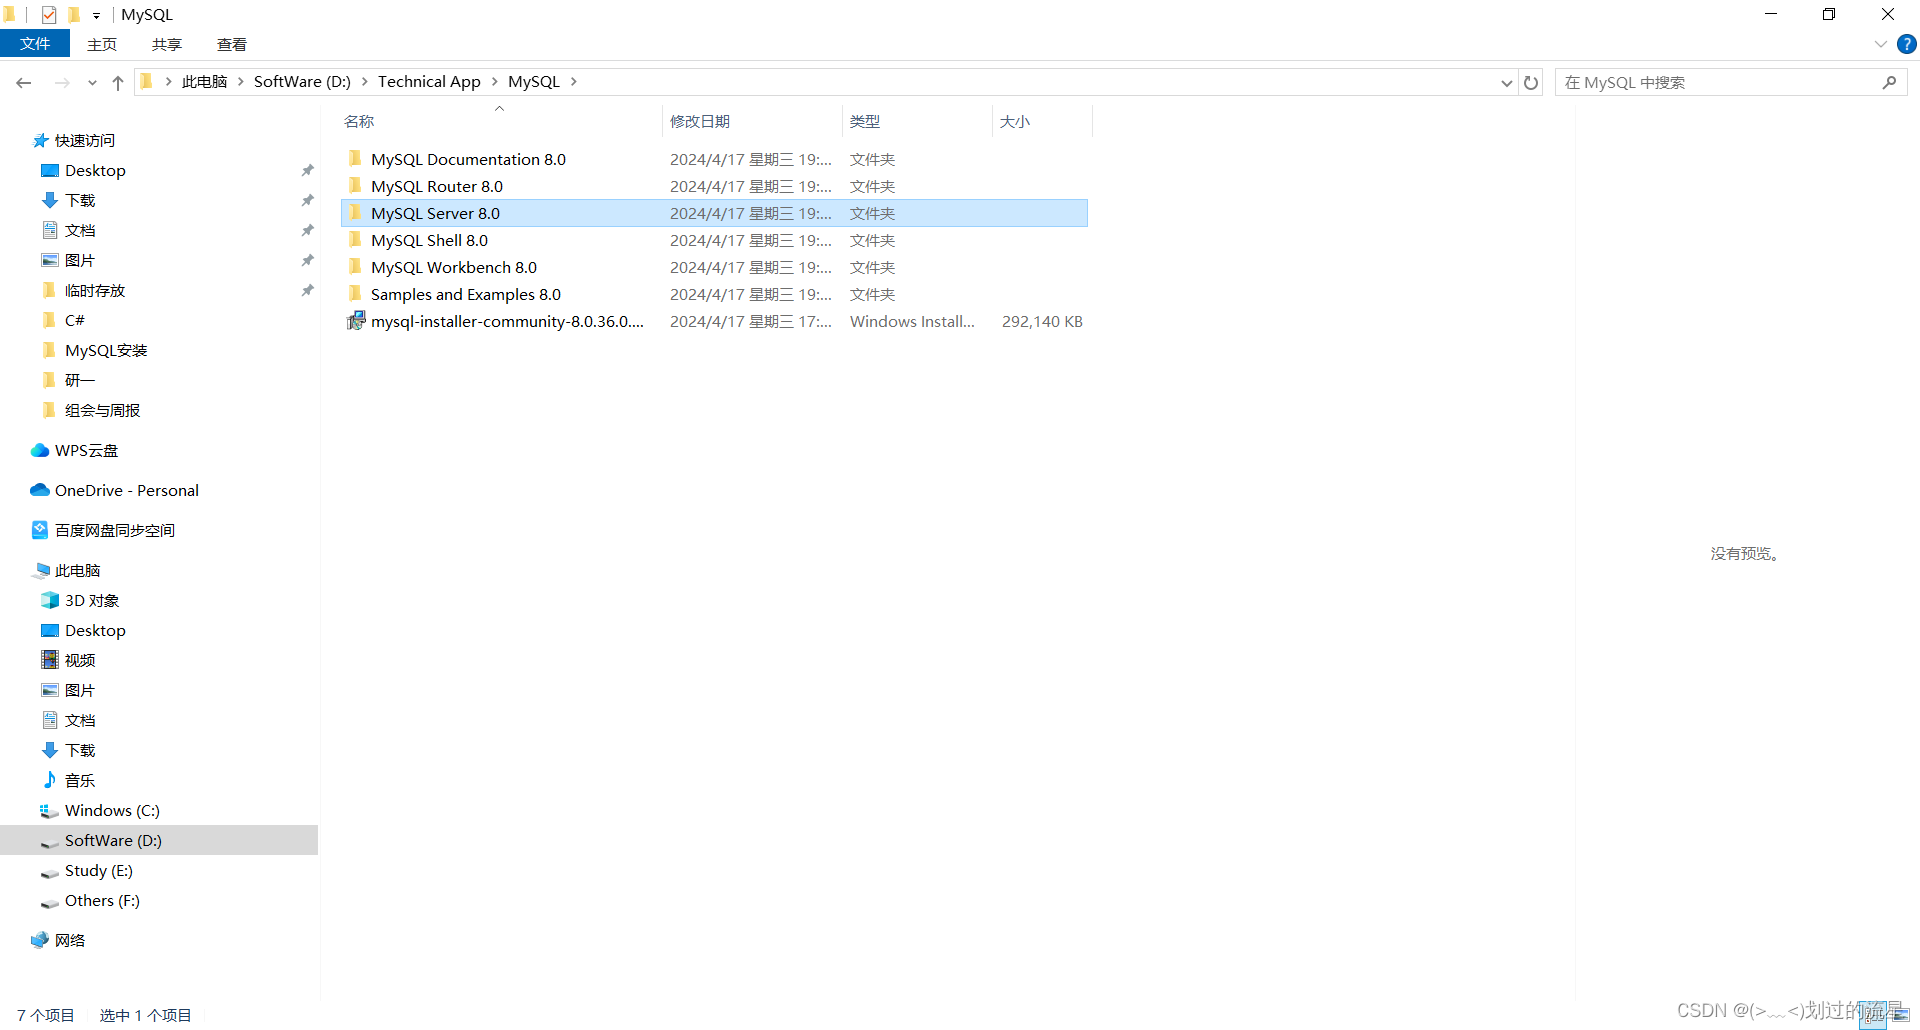The width and height of the screenshot is (1920, 1030).
Task: Click the Forward navigation arrow
Action: [62, 82]
